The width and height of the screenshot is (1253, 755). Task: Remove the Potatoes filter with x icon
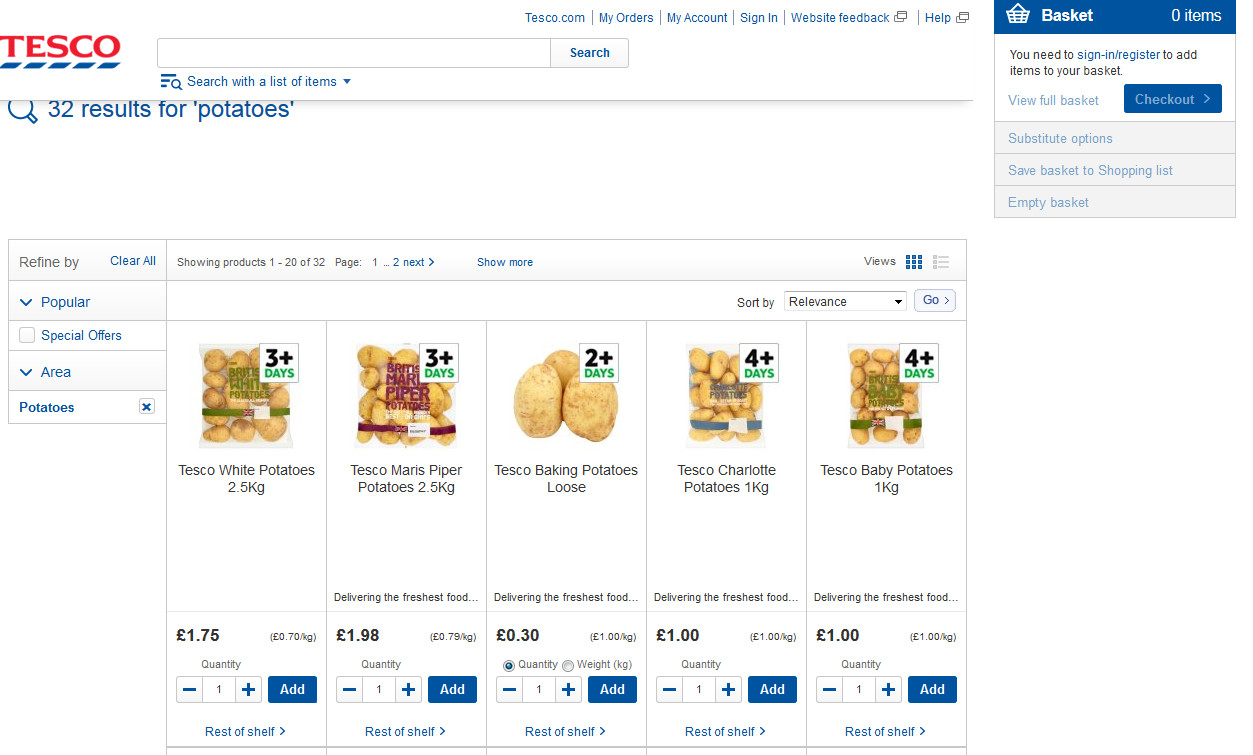coord(147,407)
